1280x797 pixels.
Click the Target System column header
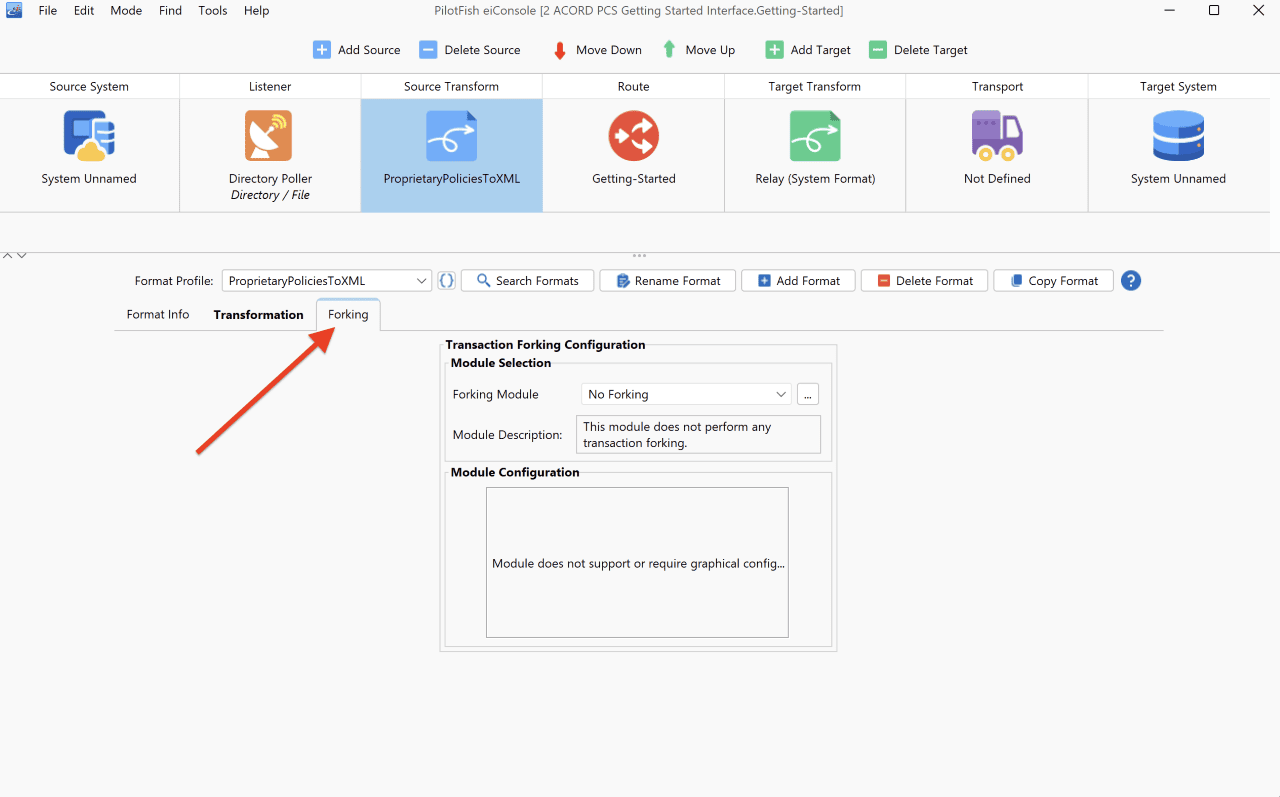click(x=1178, y=86)
